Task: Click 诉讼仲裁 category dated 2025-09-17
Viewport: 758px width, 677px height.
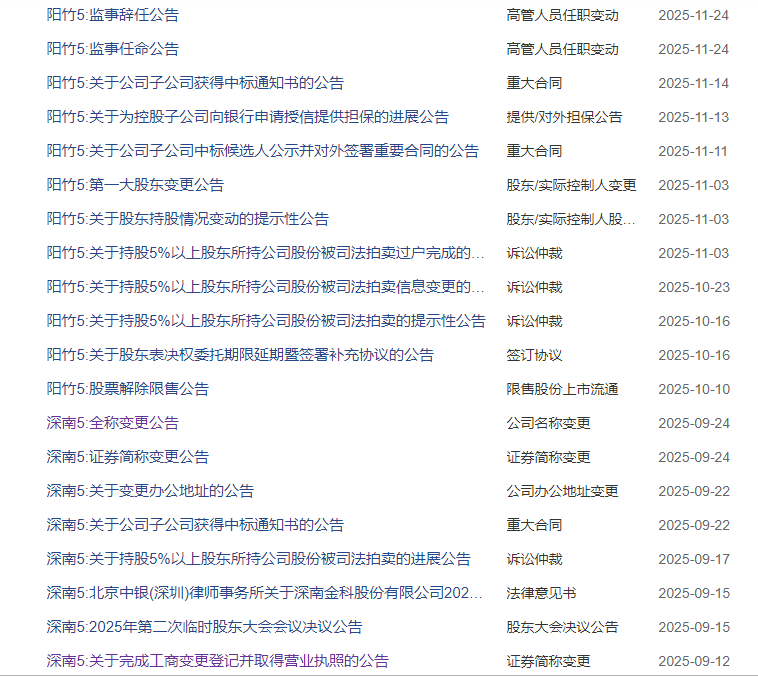Action: click(x=534, y=559)
